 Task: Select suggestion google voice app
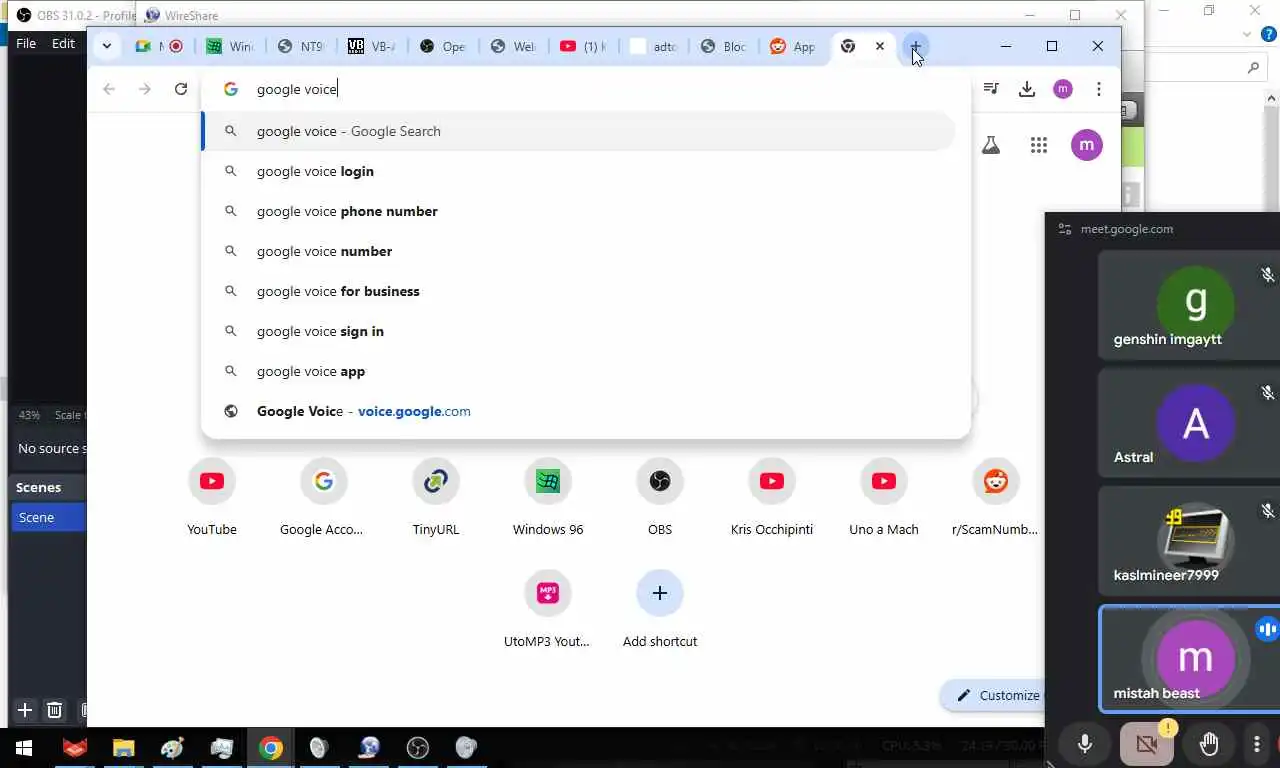click(x=580, y=371)
